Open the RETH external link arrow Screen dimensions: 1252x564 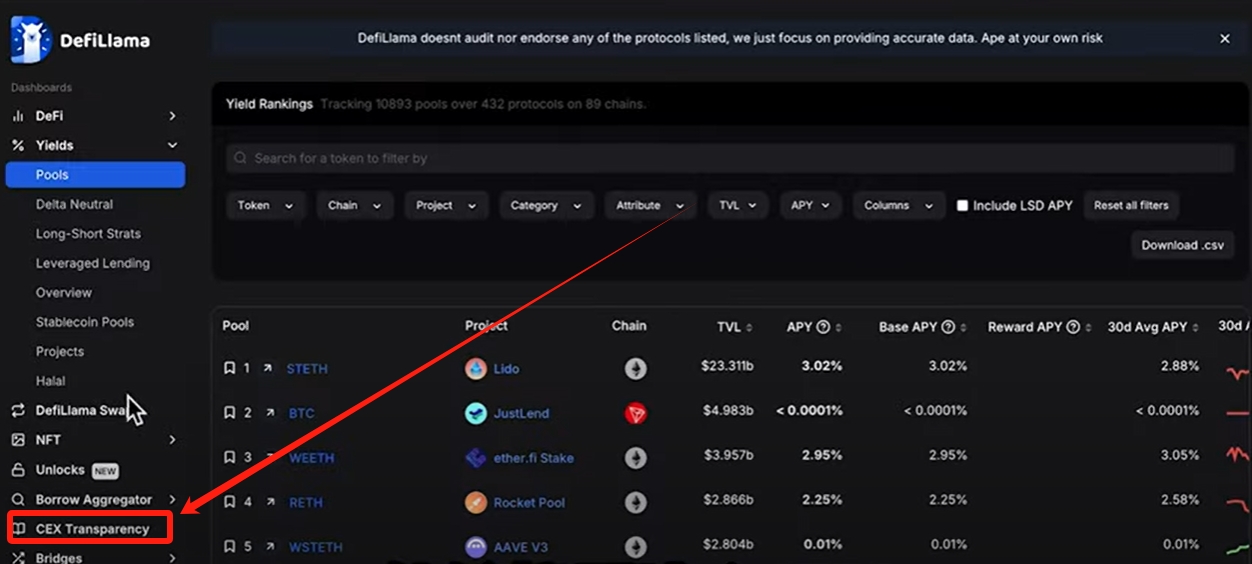click(268, 502)
